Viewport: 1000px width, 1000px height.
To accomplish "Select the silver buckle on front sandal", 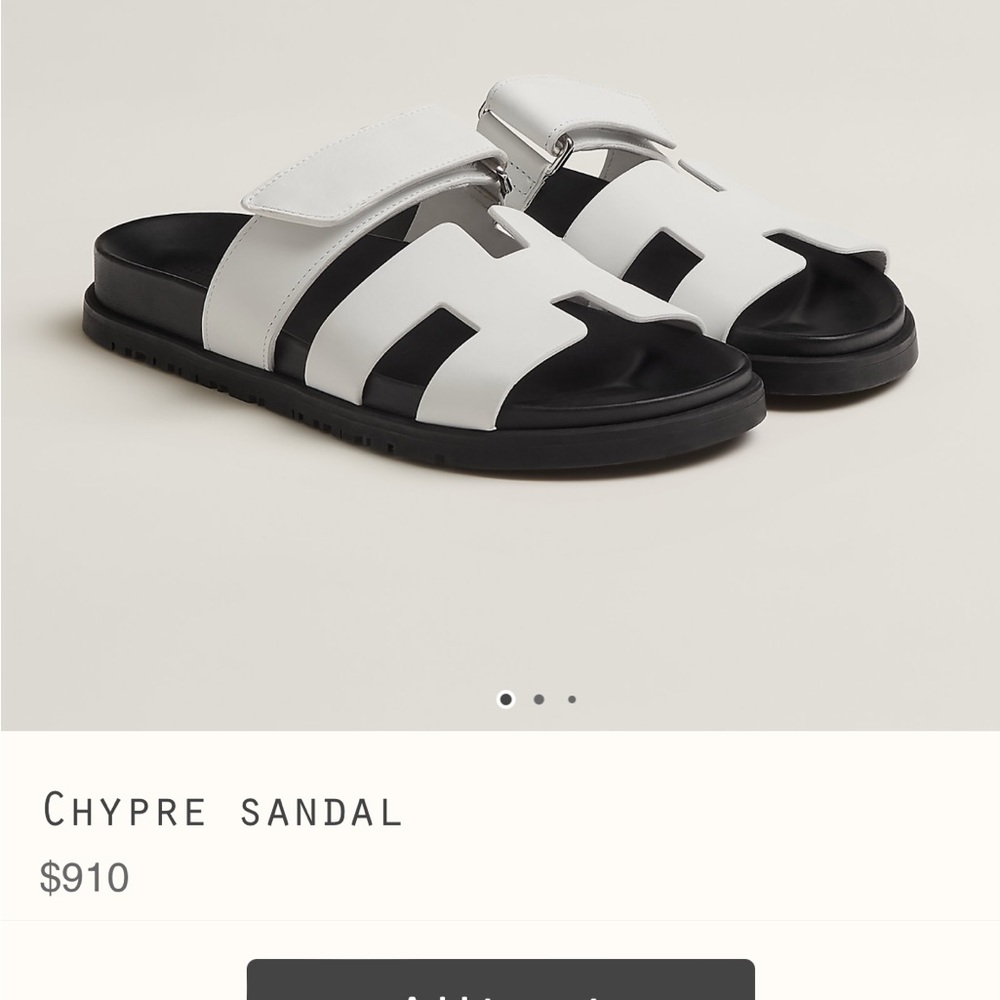I will [505, 182].
